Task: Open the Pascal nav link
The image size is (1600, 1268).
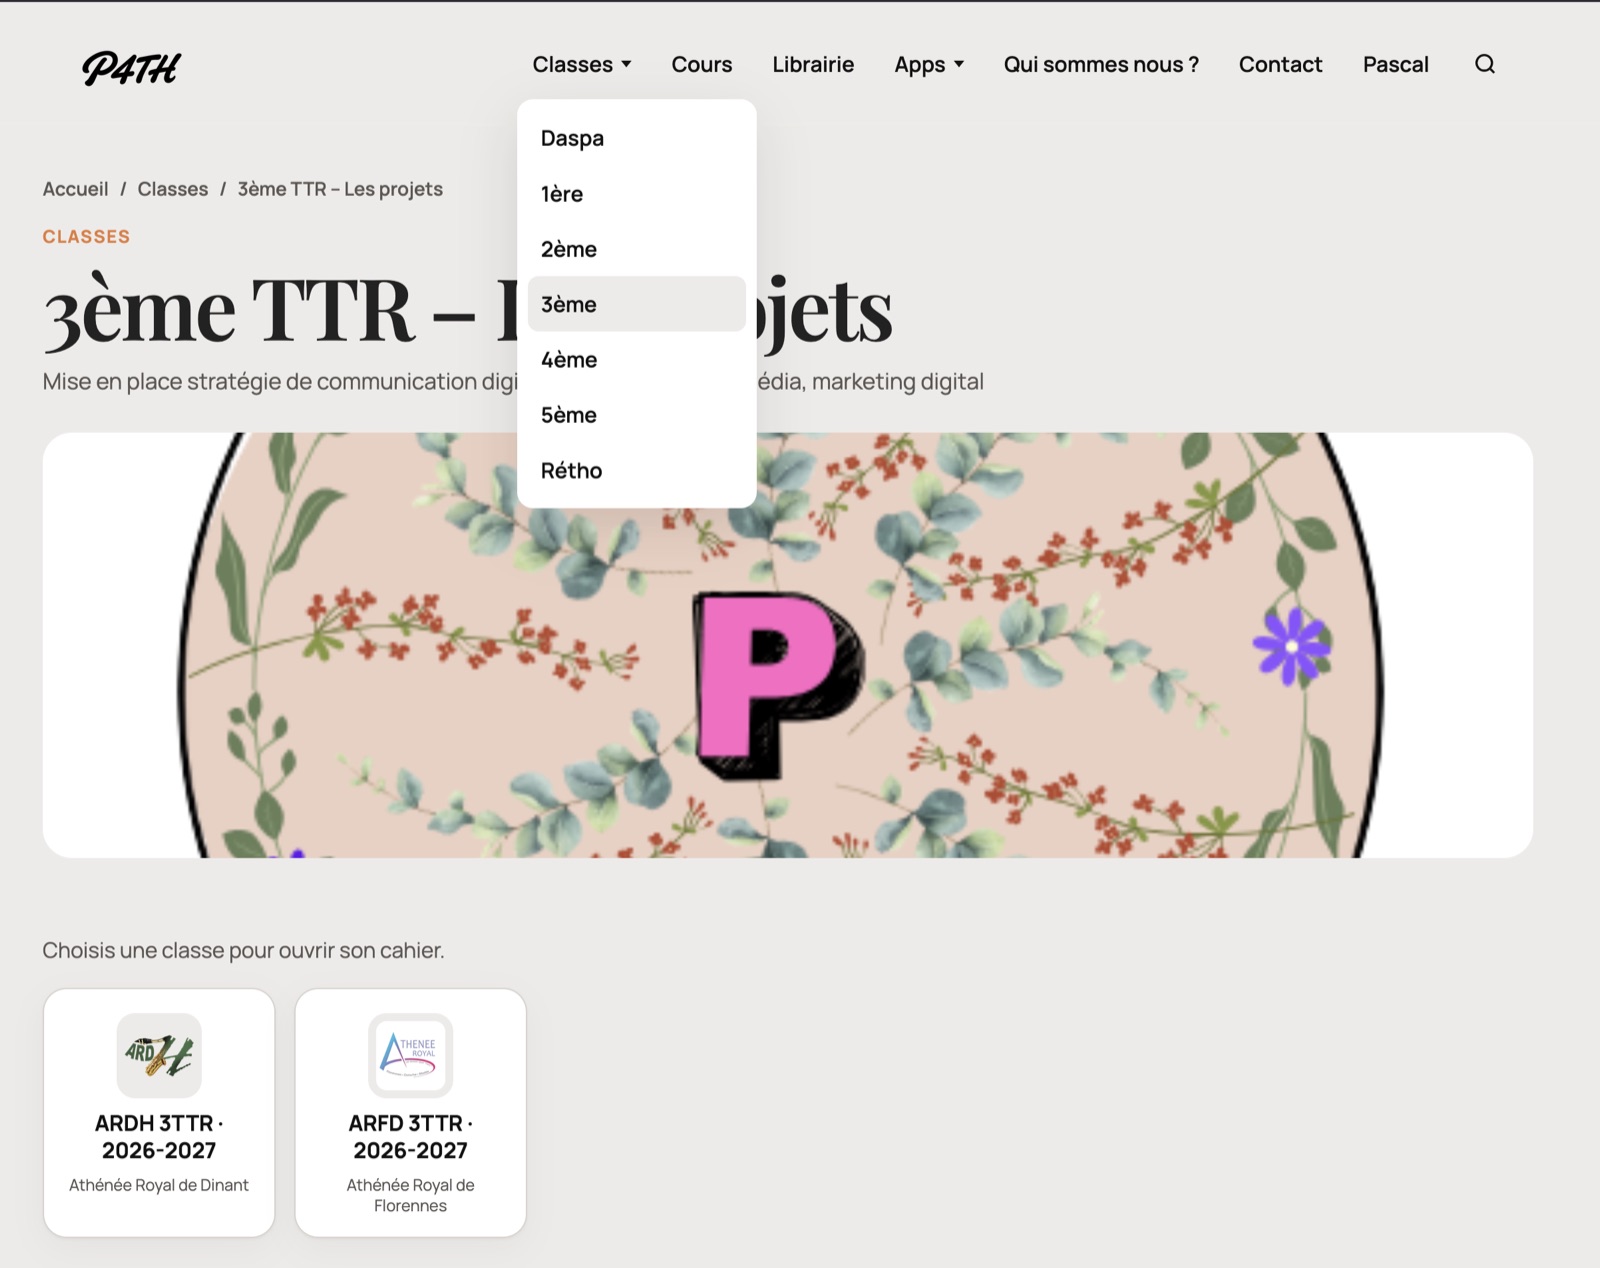Action: click(x=1395, y=64)
